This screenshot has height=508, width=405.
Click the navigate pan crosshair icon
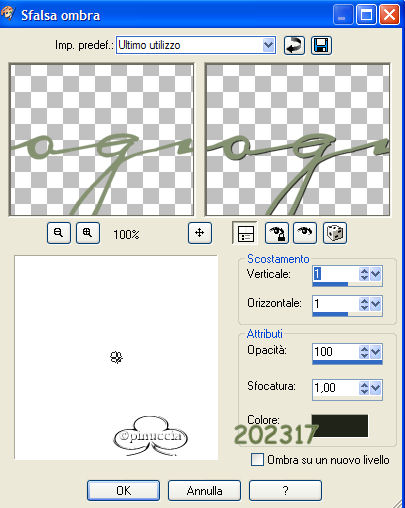[200, 233]
